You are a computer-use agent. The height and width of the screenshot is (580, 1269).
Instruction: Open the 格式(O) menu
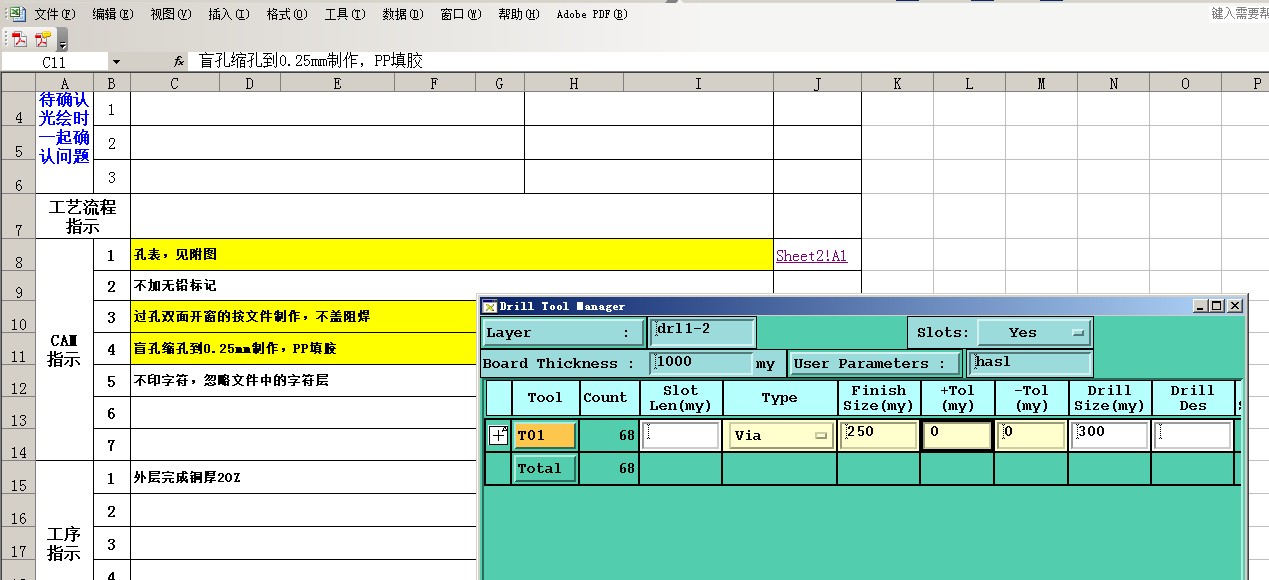click(x=286, y=14)
